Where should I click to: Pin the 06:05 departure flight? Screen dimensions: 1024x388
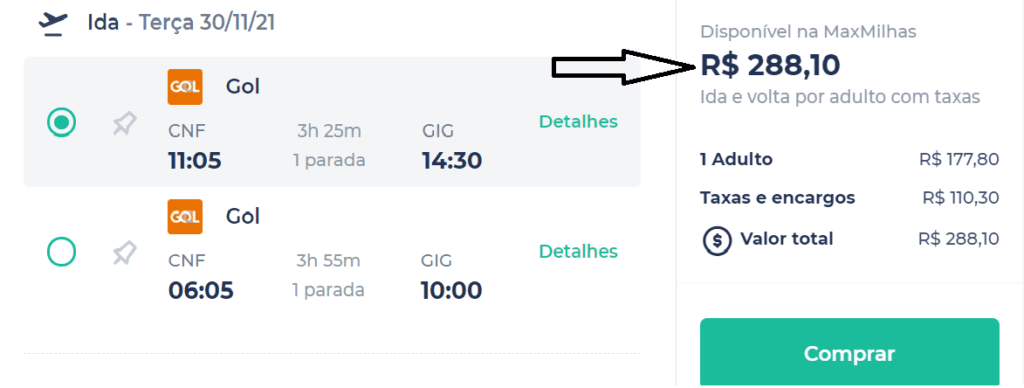(x=124, y=253)
